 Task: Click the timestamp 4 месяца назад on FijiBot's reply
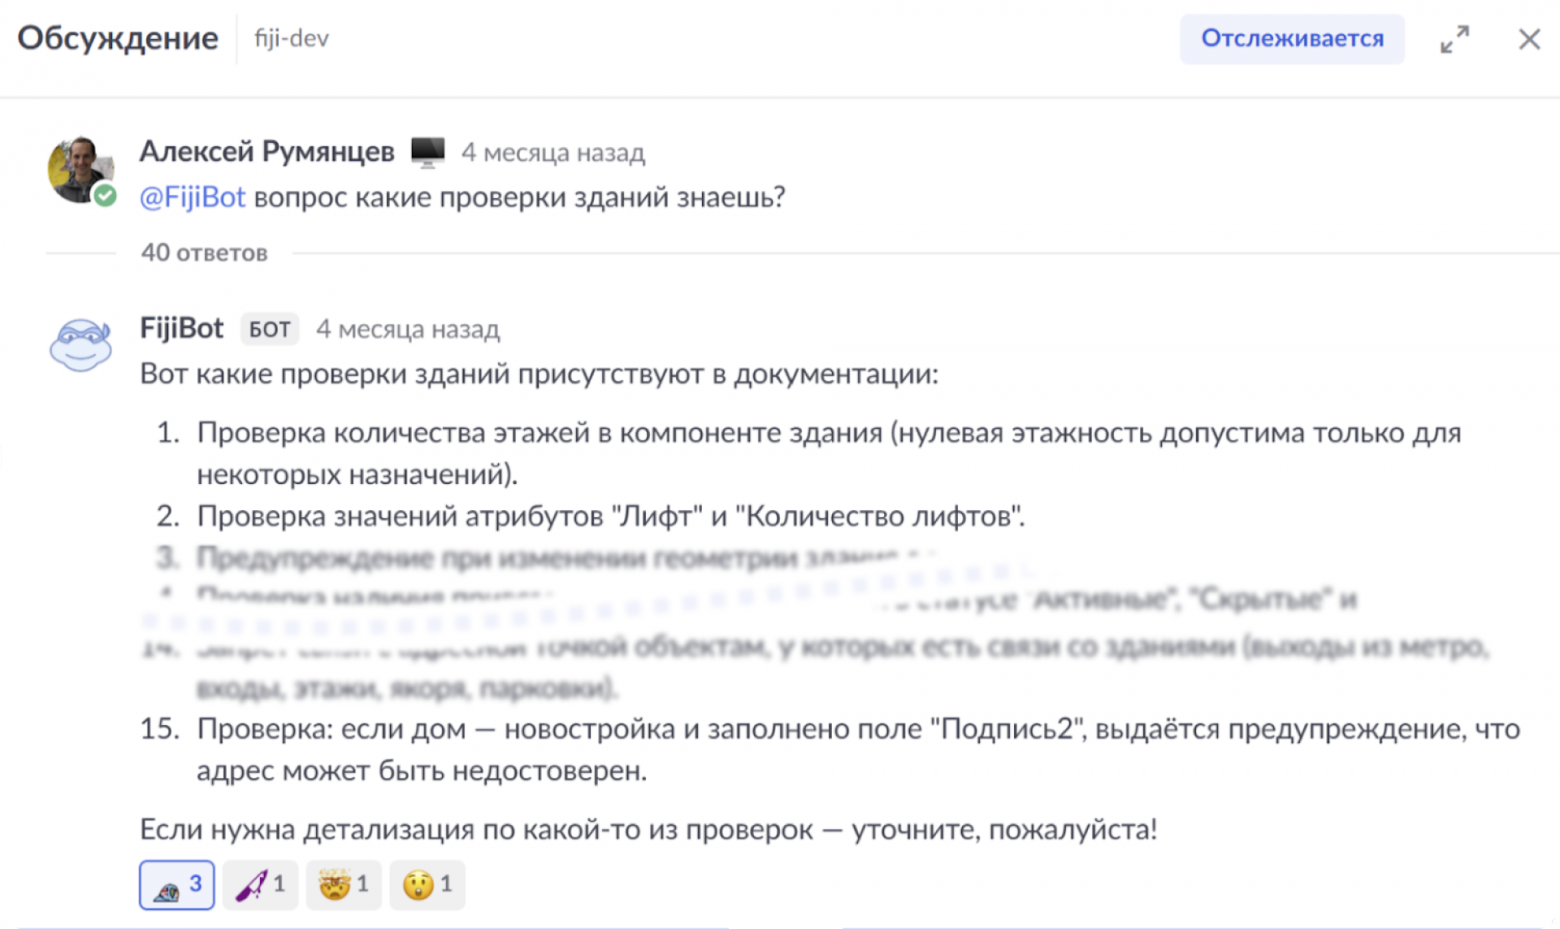coord(408,328)
